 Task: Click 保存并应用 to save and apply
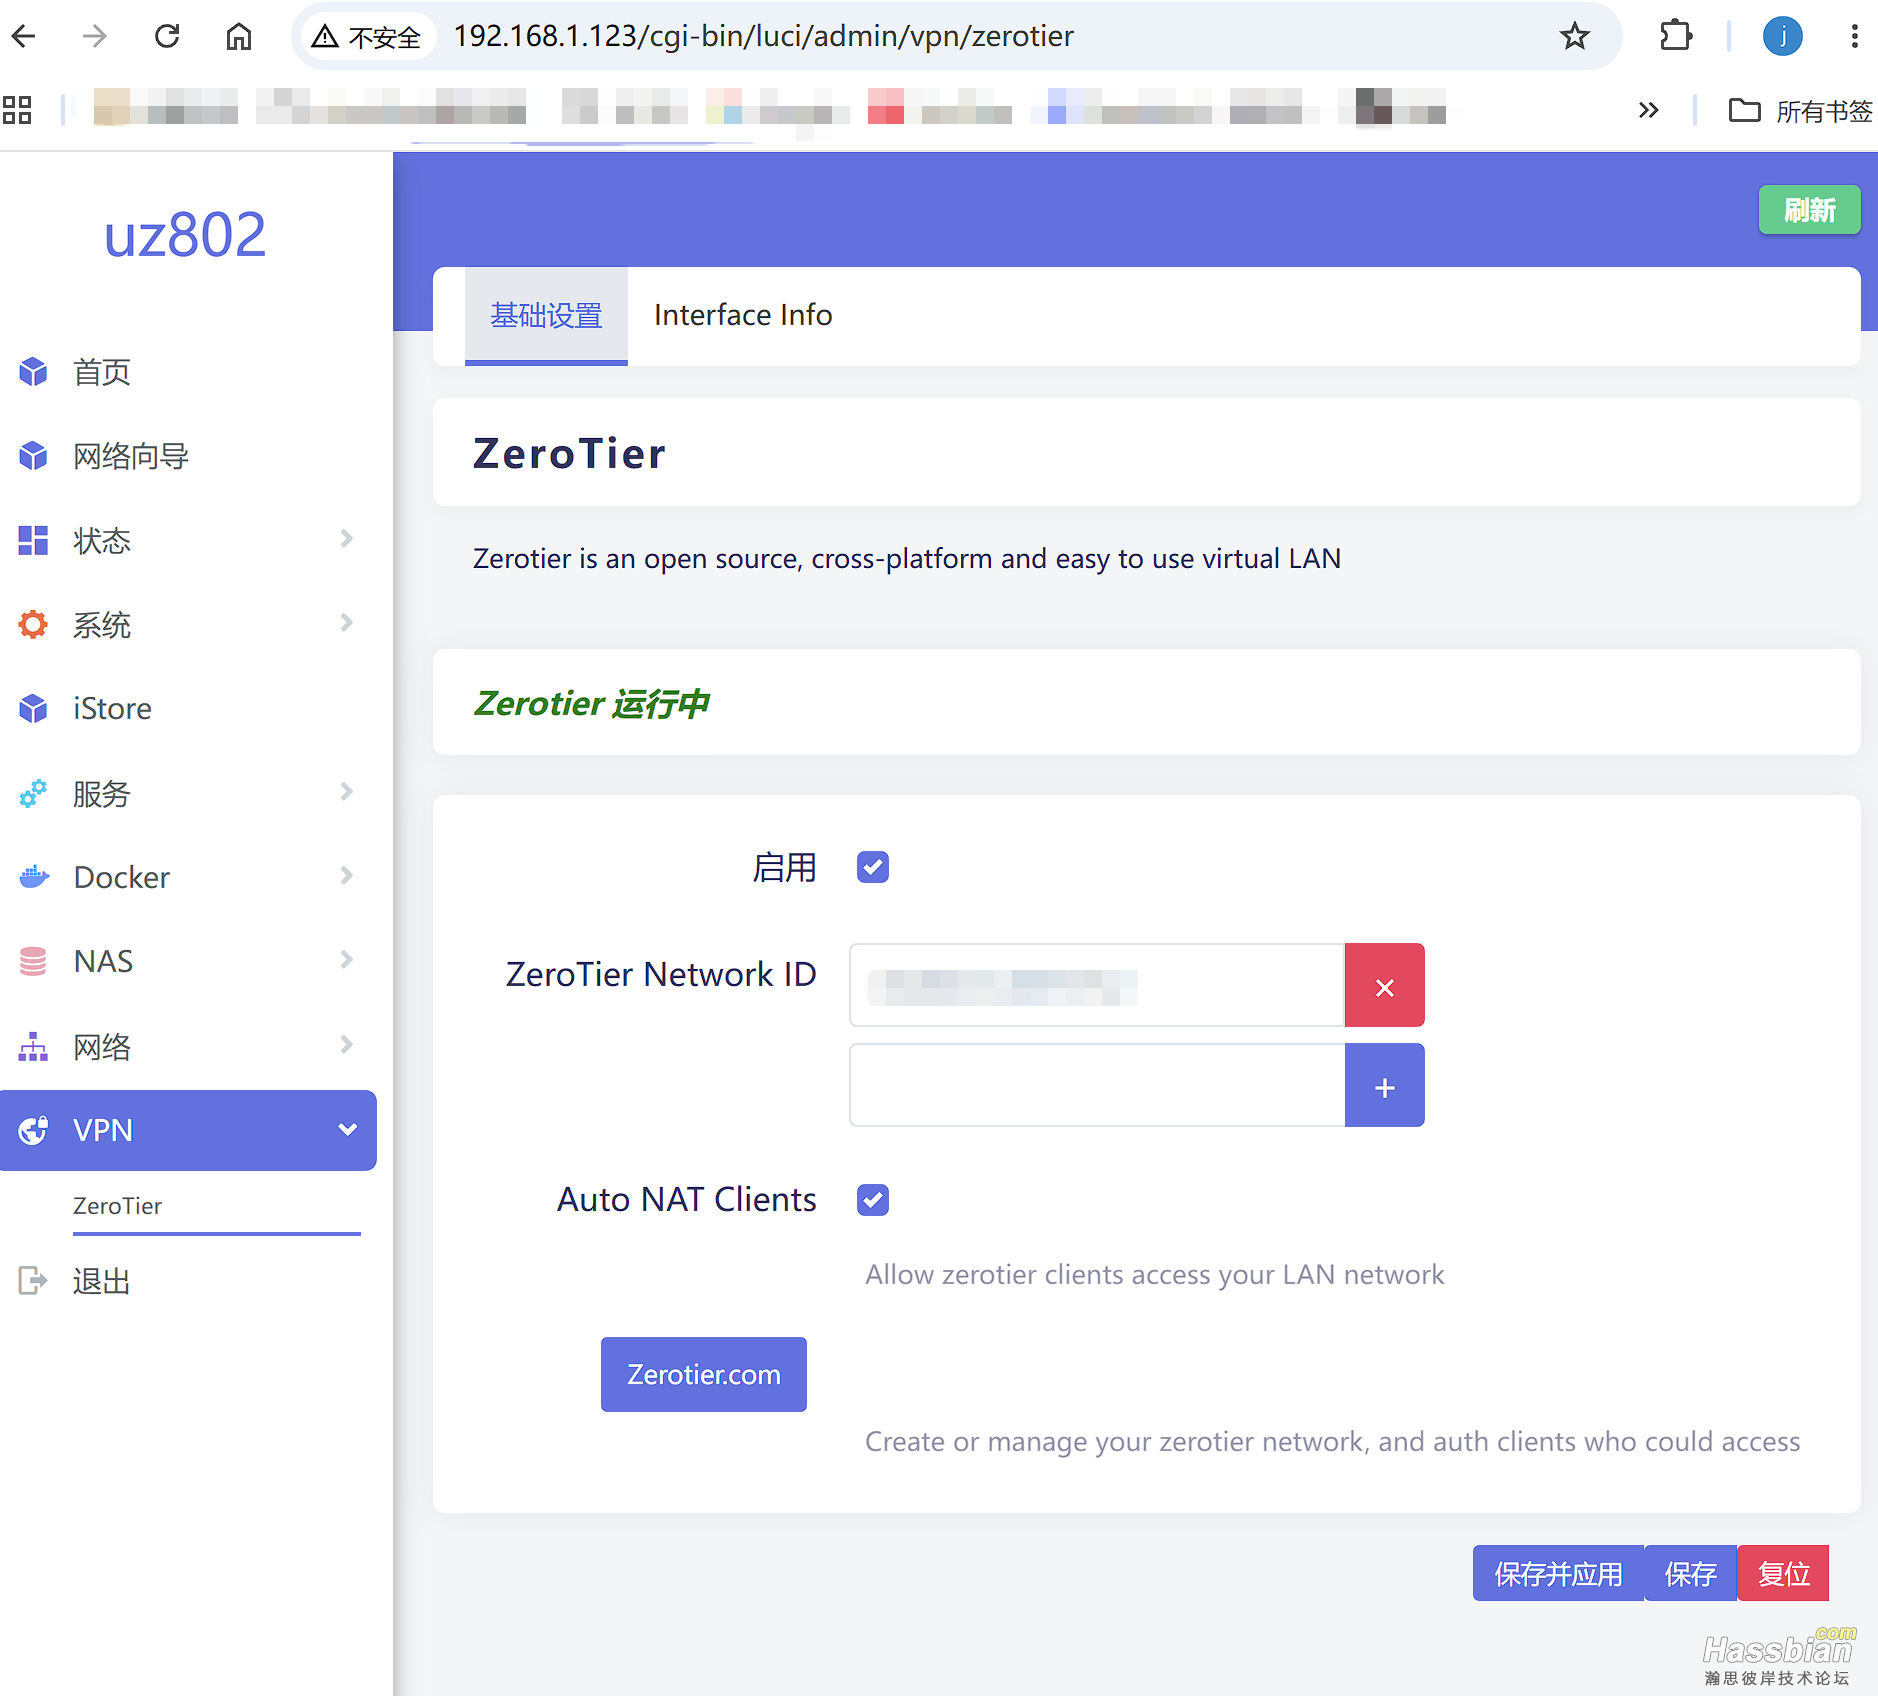pos(1558,1573)
